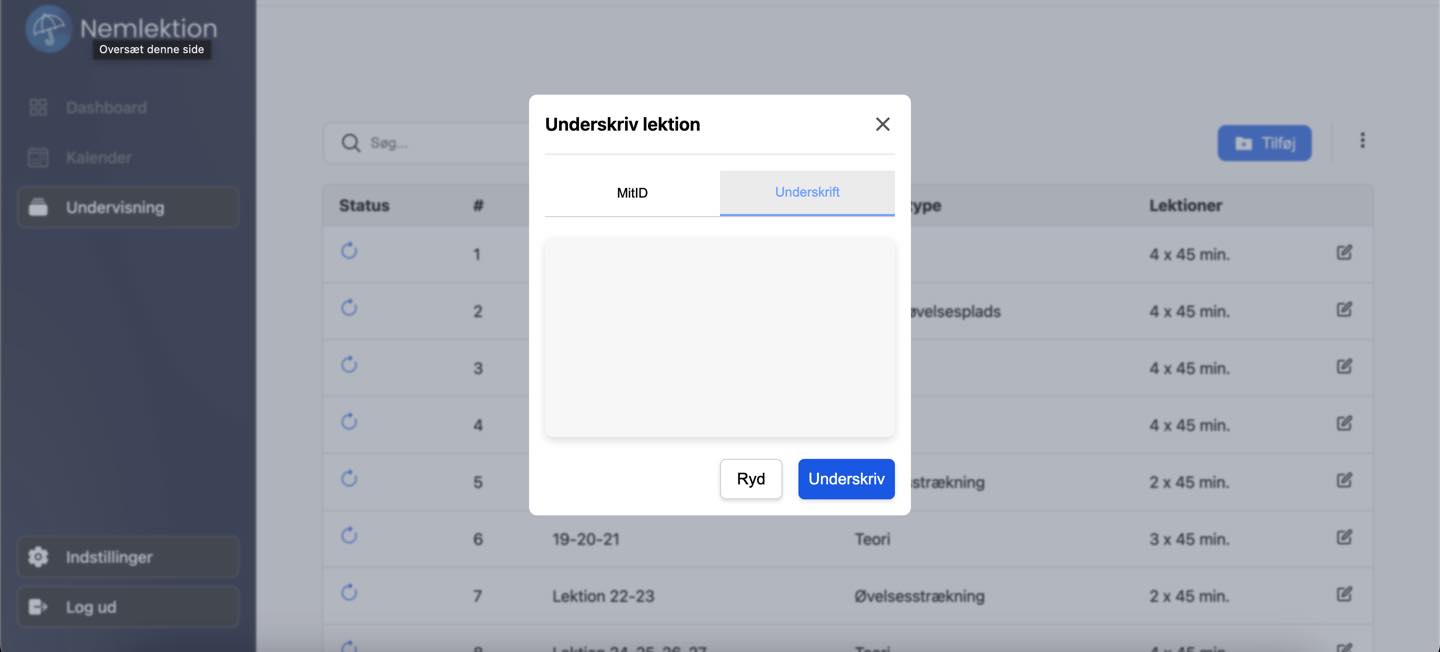1440x652 pixels.
Task: Edit the Lektion 22-23 row
Action: coord(1344,595)
